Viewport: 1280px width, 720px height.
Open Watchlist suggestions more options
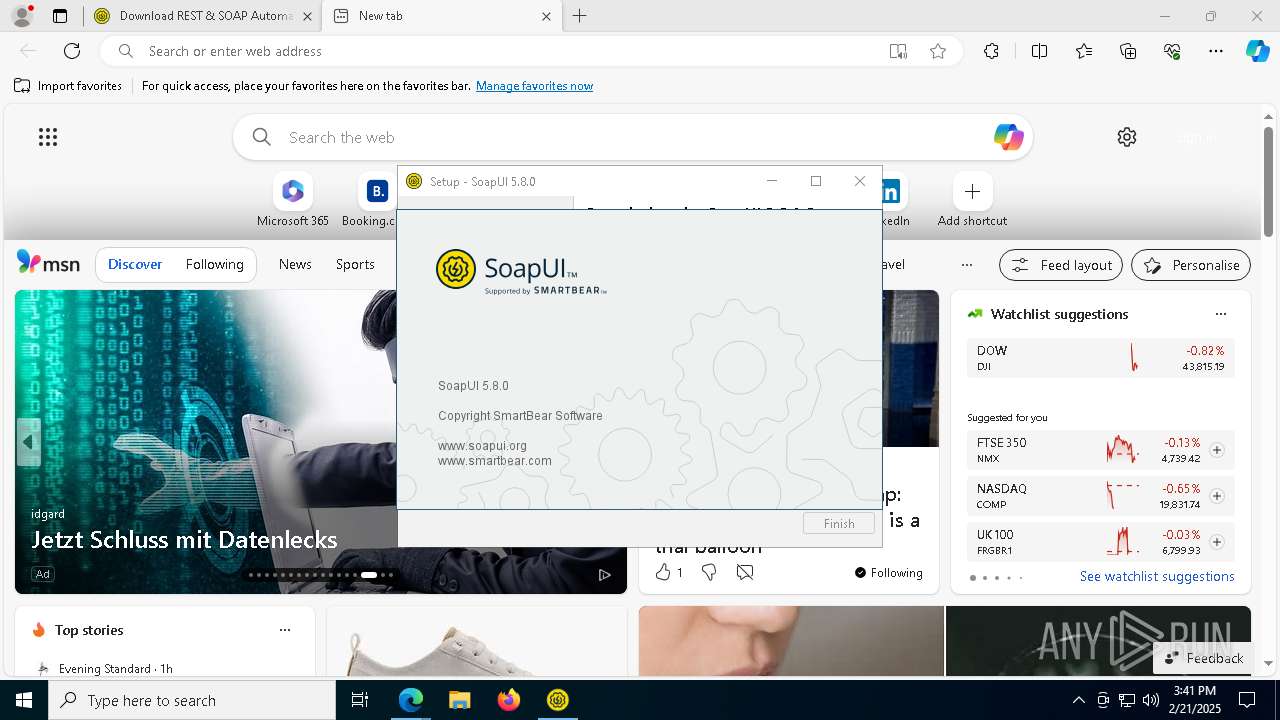pos(1220,314)
